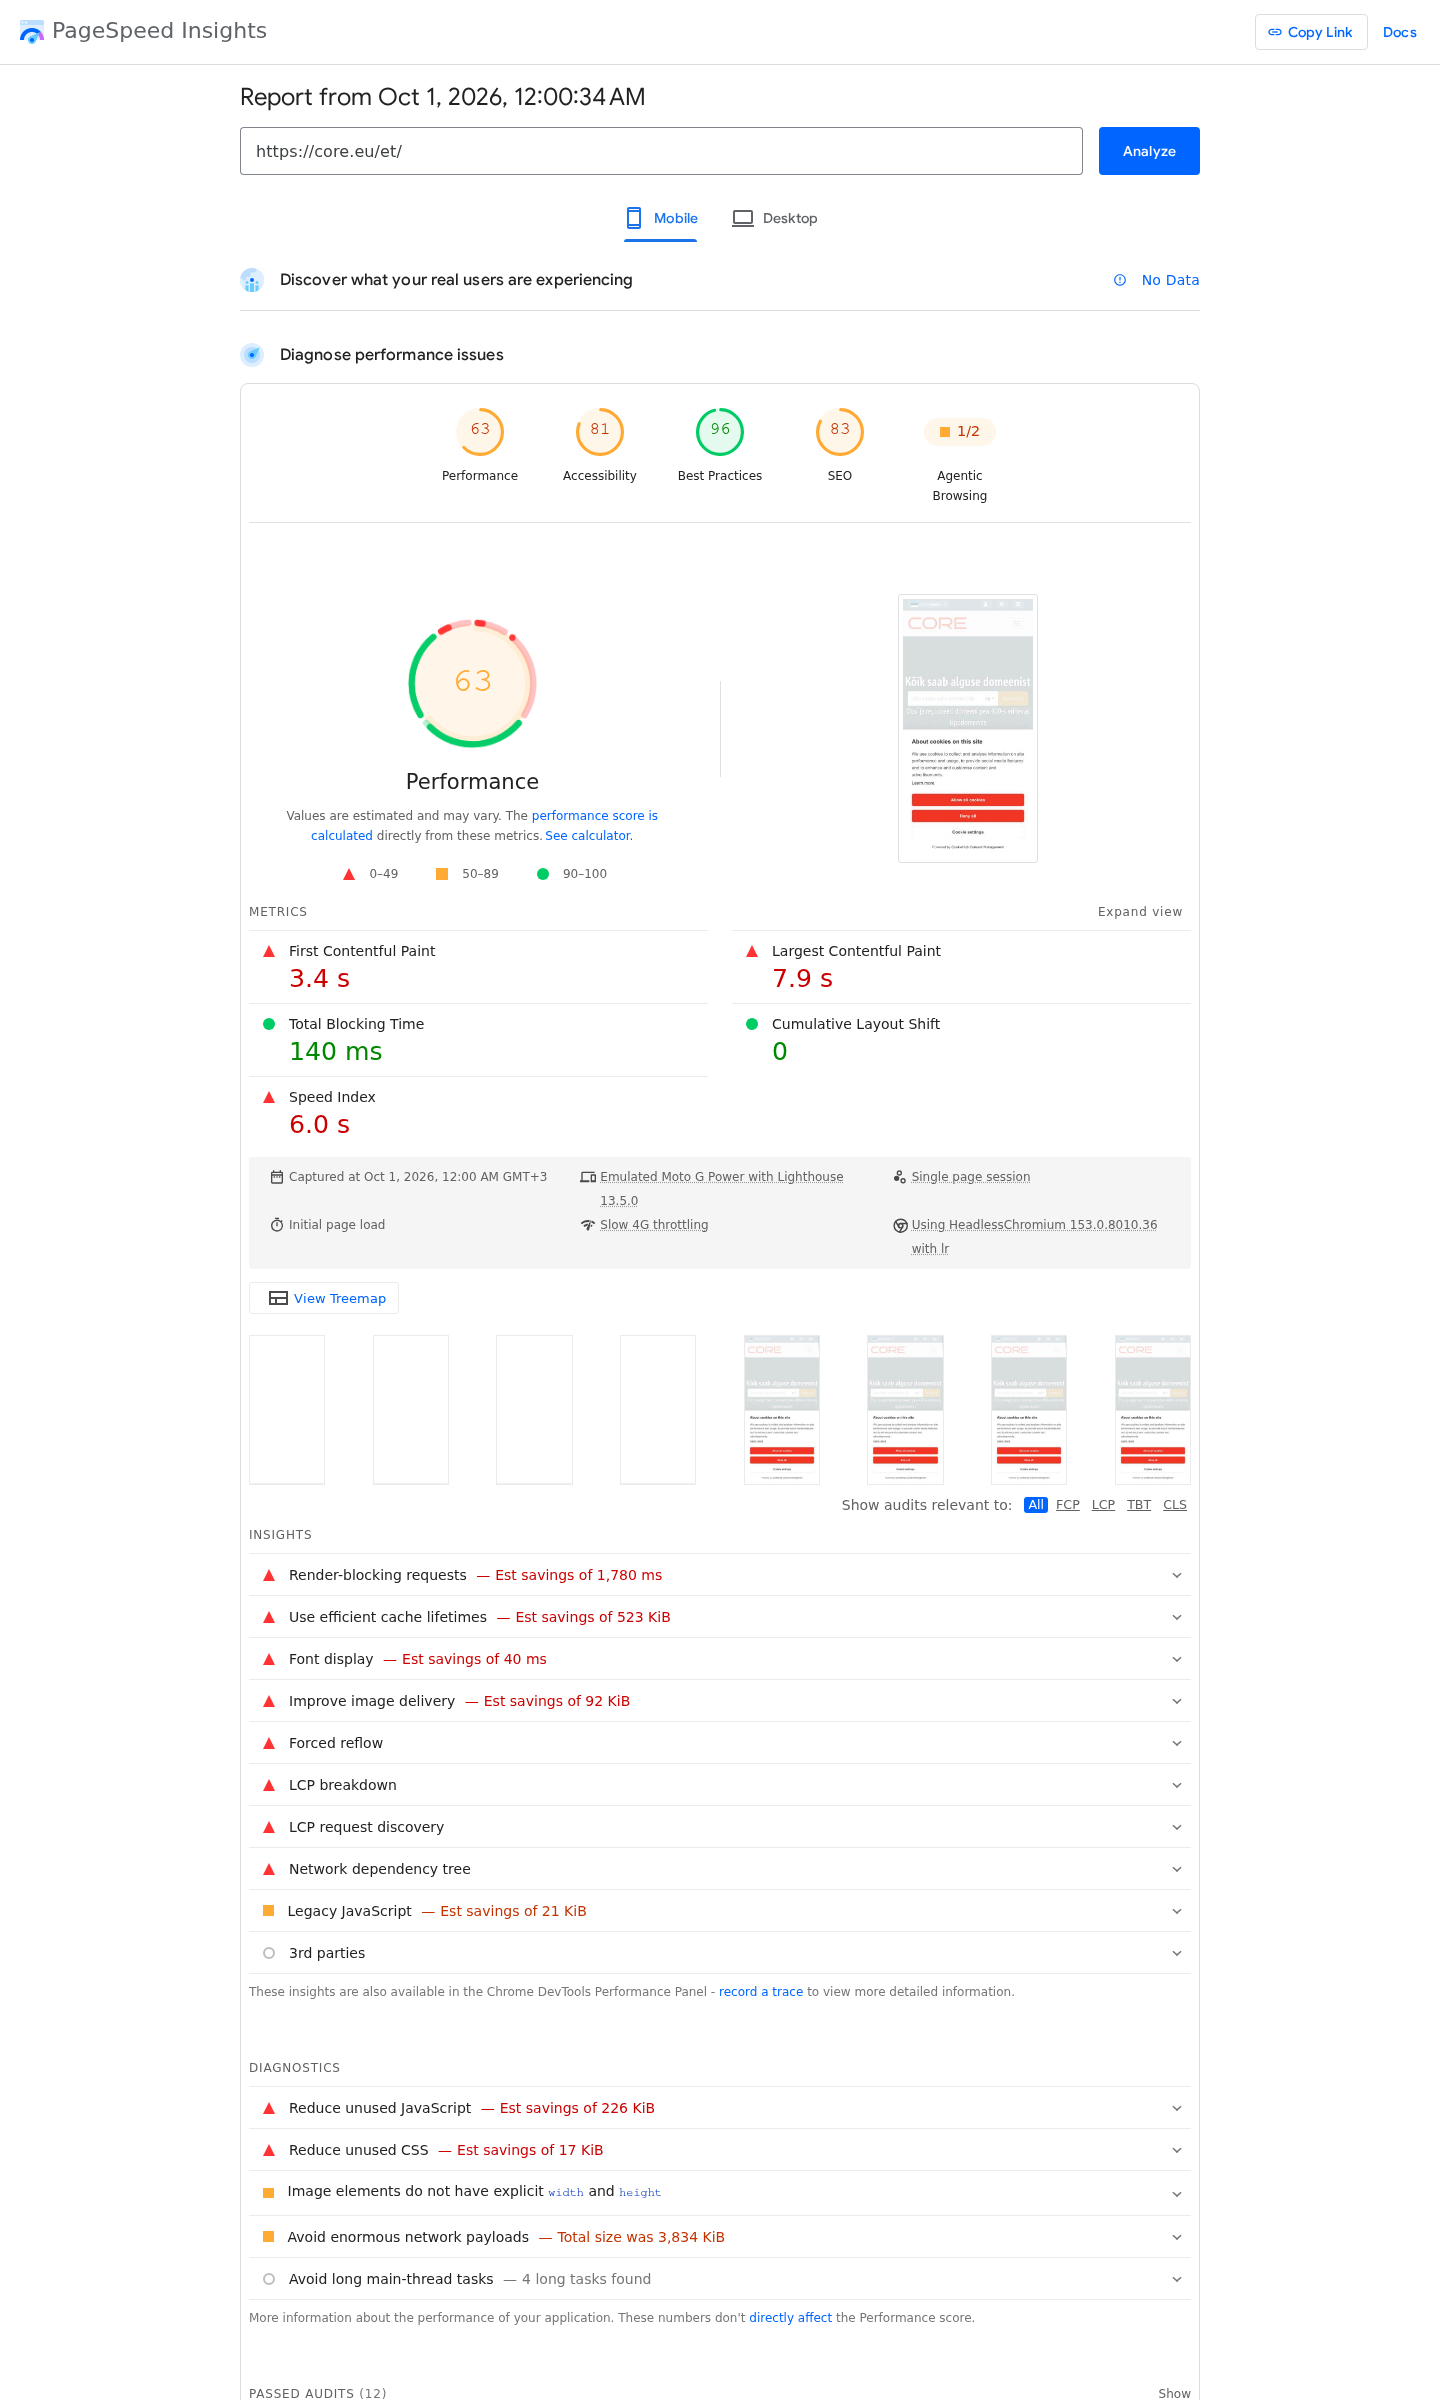Viewport: 1440px width, 2400px height.
Task: Expand Legacy JavaScript insight row
Action: point(720,1911)
